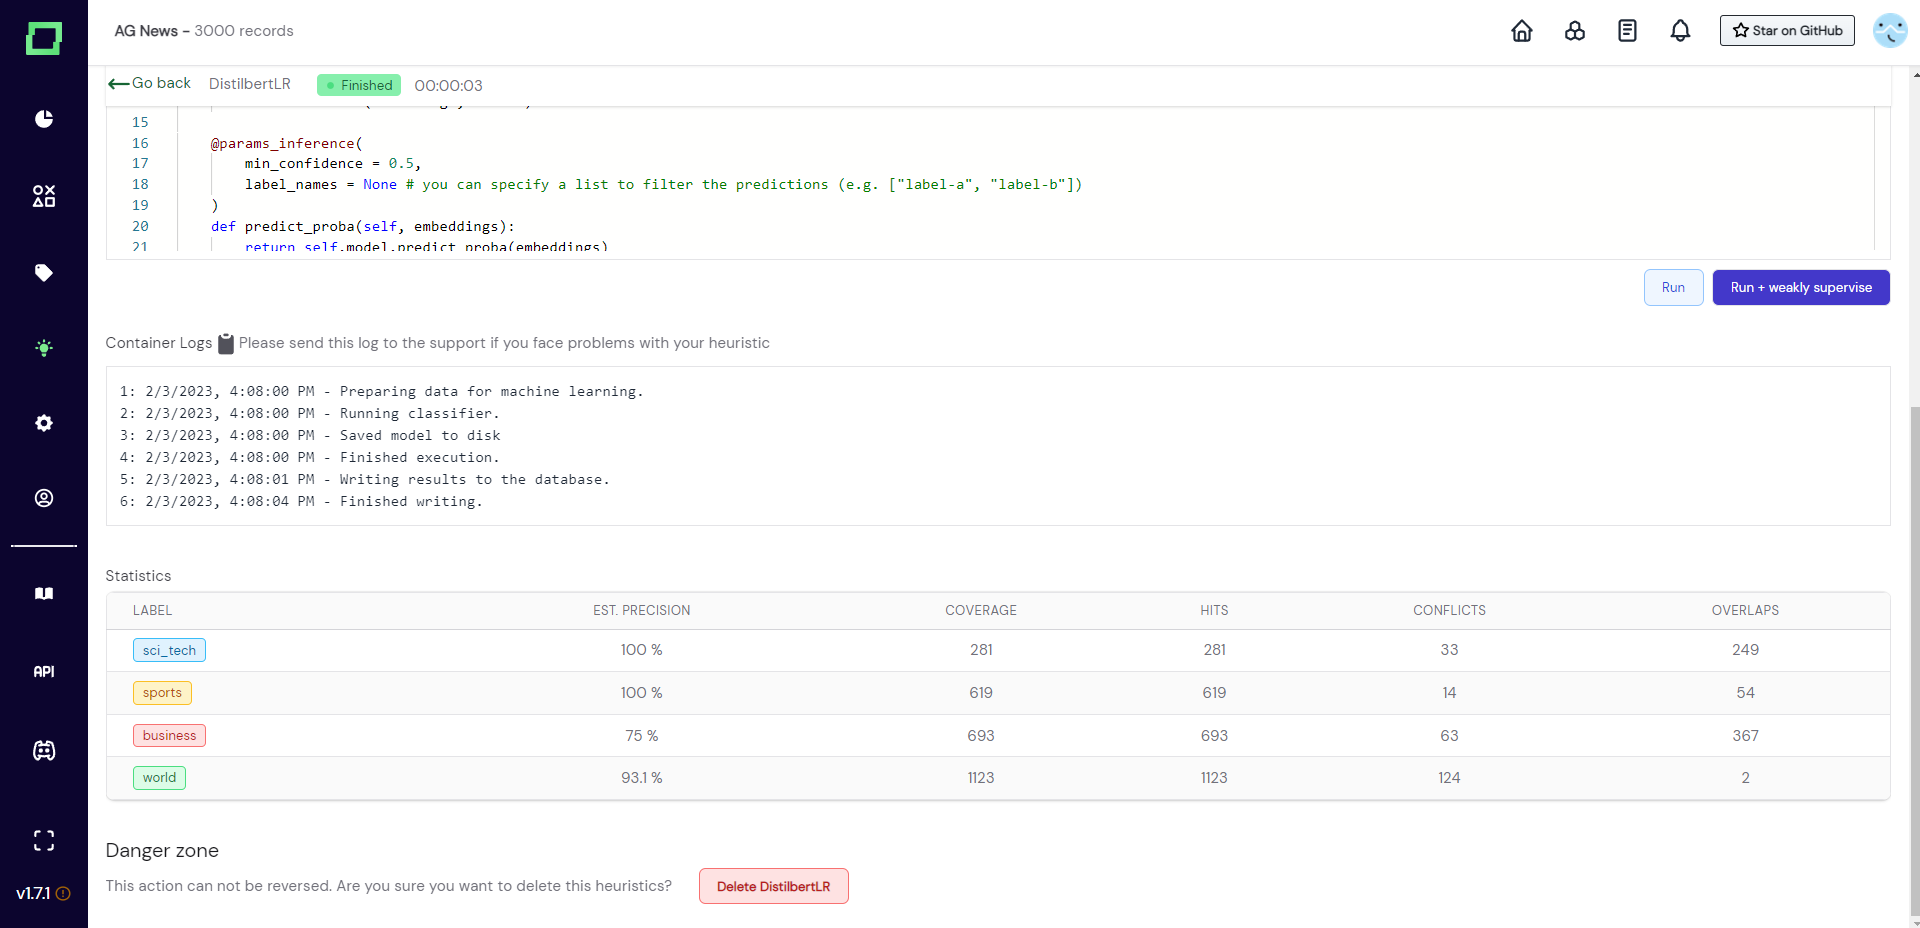Open the document notes icon in header
Viewport: 1920px width, 928px height.
coord(1628,31)
